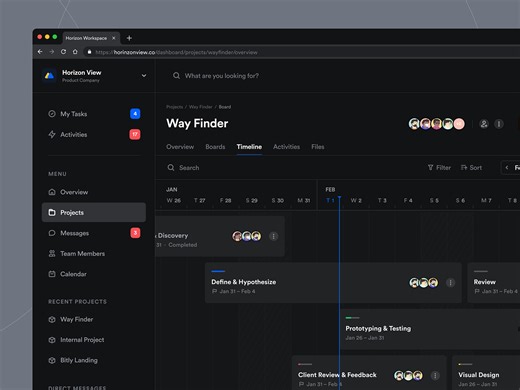Select Projects in the sidebar menu

(94, 212)
